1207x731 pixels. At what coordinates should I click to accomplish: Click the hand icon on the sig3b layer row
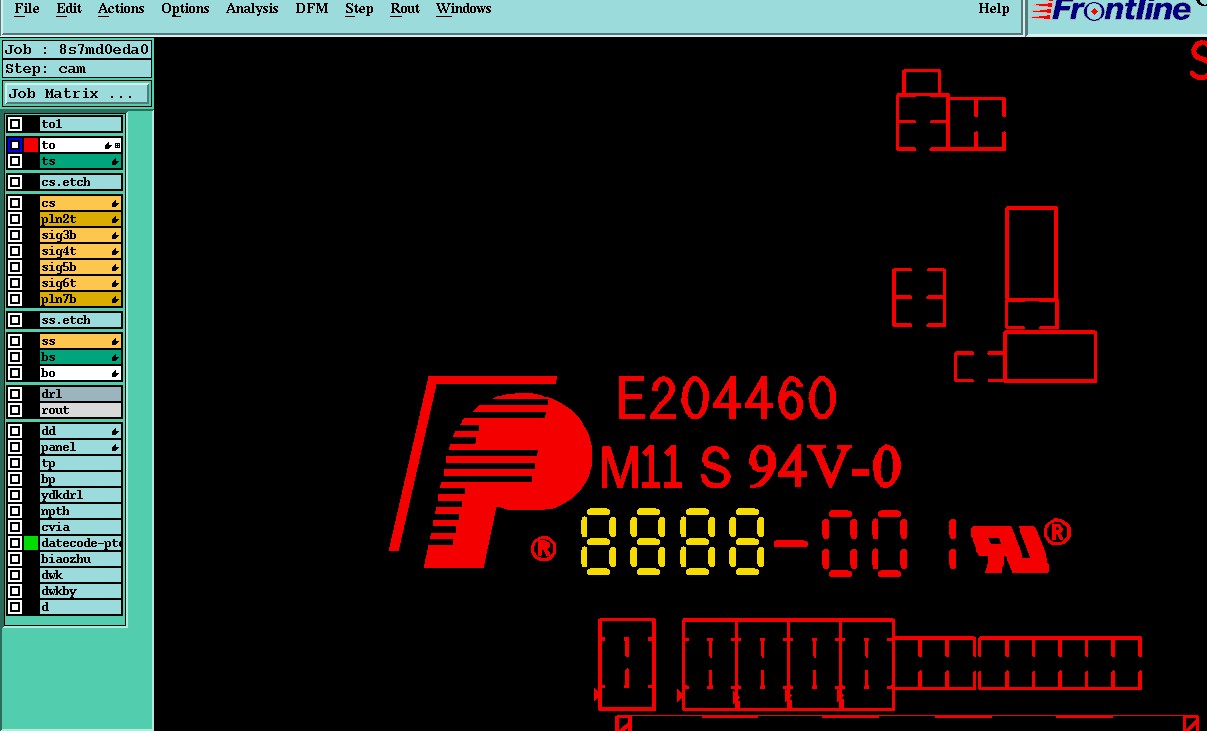point(115,236)
